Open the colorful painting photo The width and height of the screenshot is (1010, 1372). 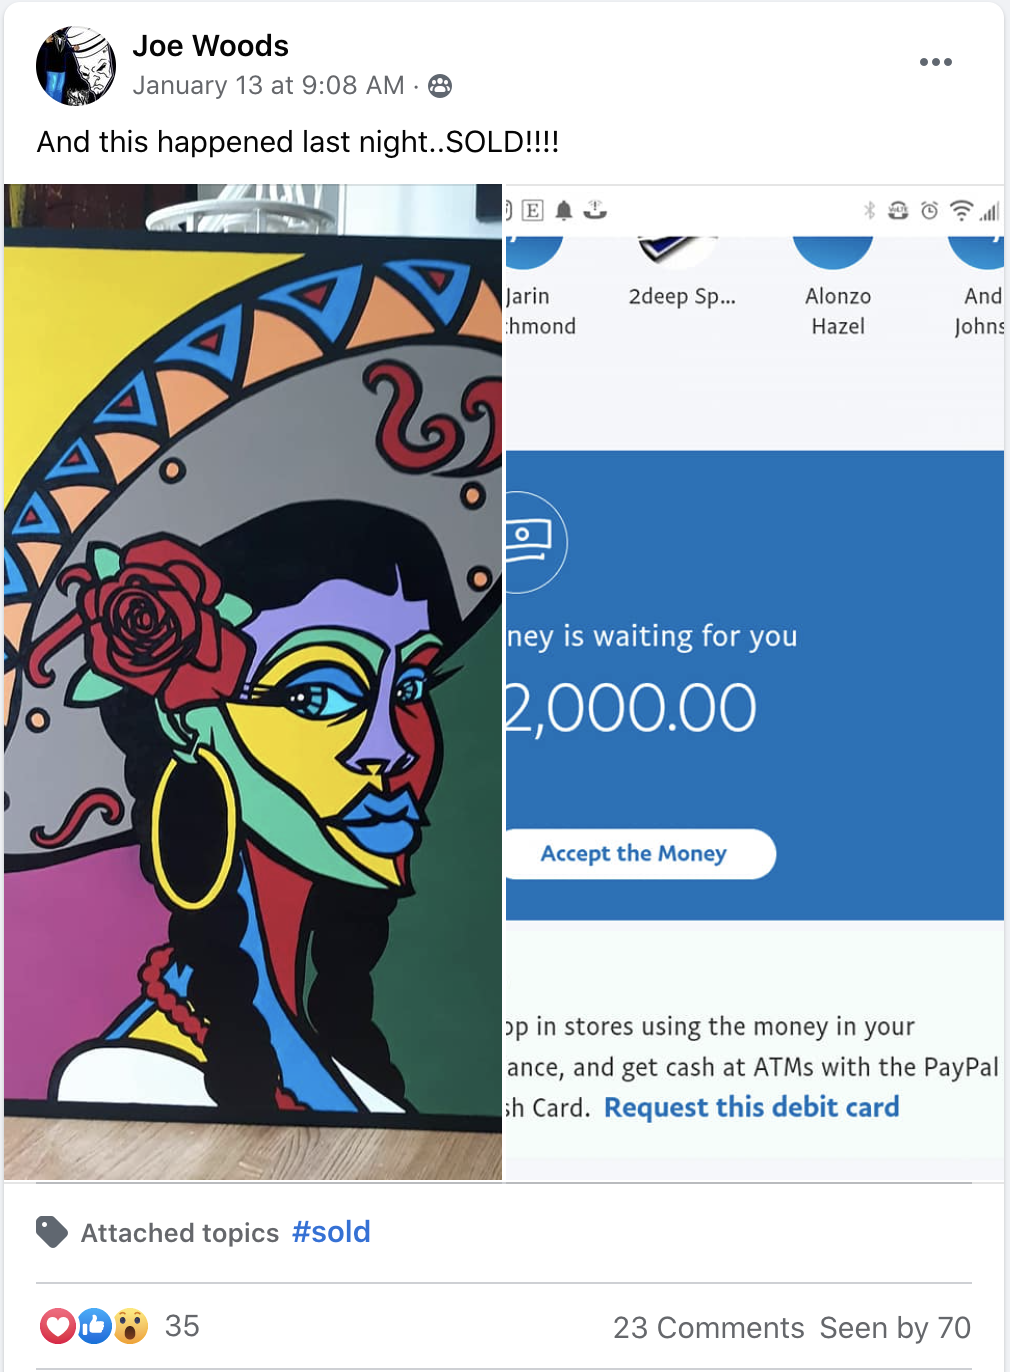253,682
